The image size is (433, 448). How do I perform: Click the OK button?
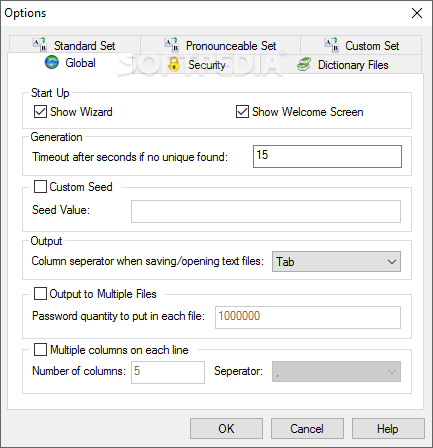pyautogui.click(x=226, y=429)
